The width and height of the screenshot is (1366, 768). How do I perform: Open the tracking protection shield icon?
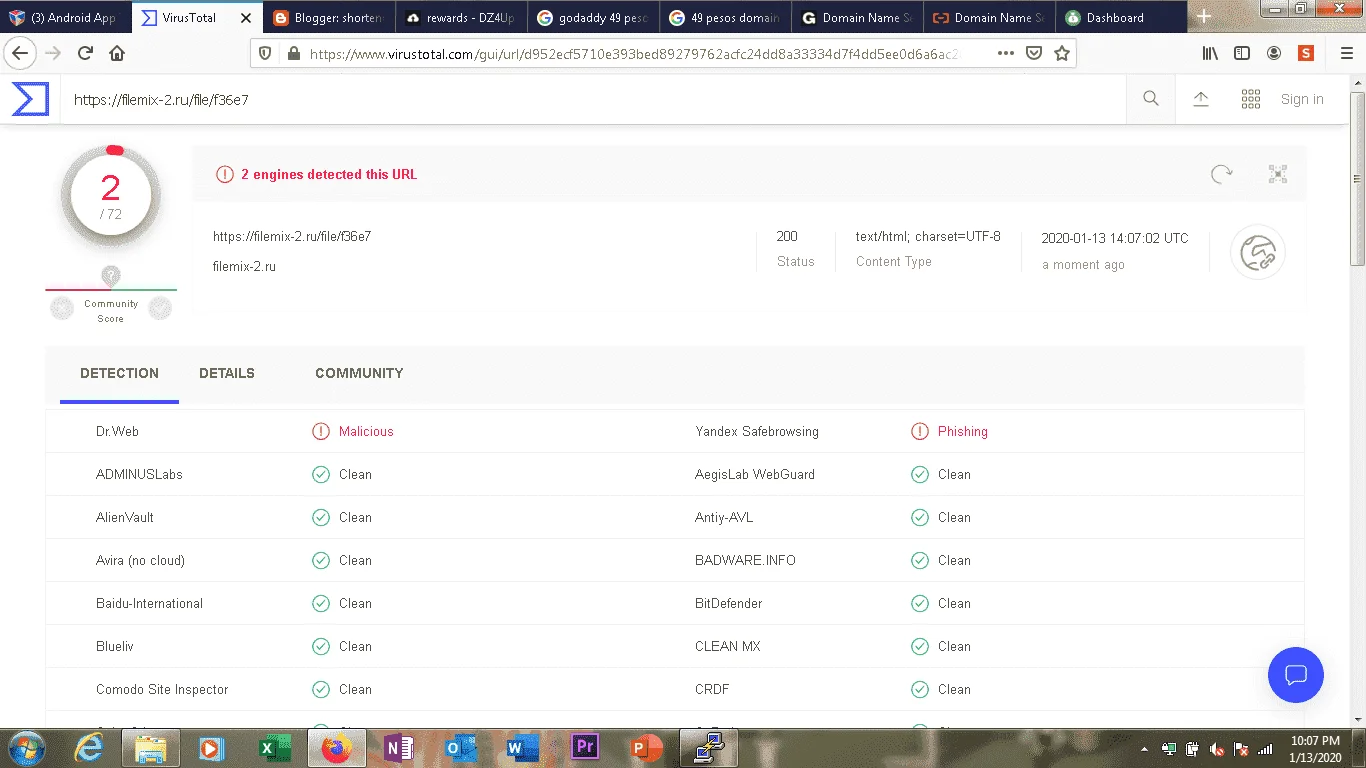(265, 54)
